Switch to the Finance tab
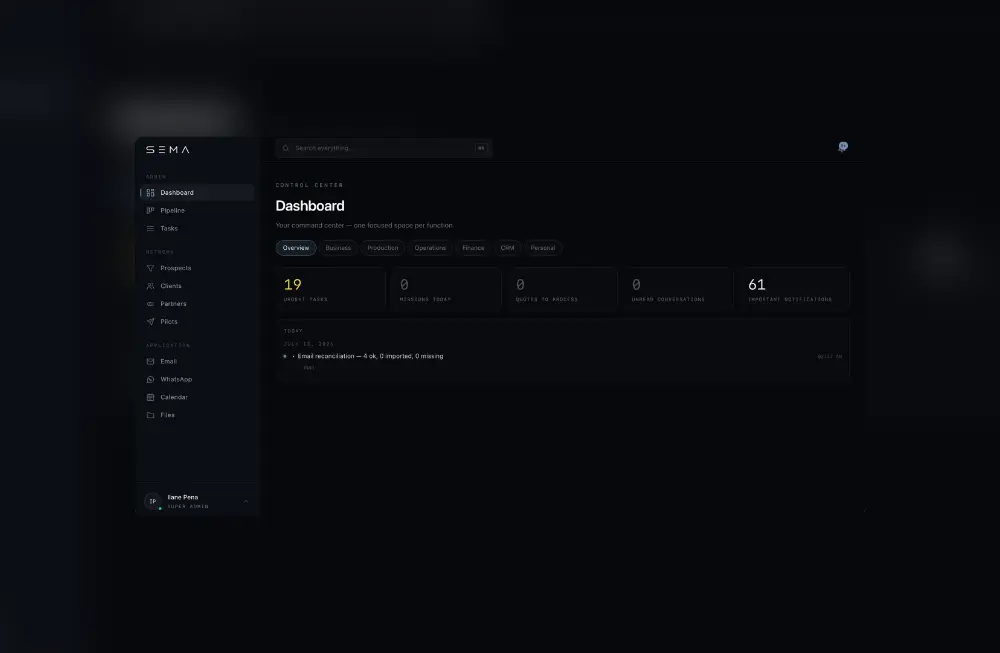The image size is (1000, 653). tap(473, 248)
